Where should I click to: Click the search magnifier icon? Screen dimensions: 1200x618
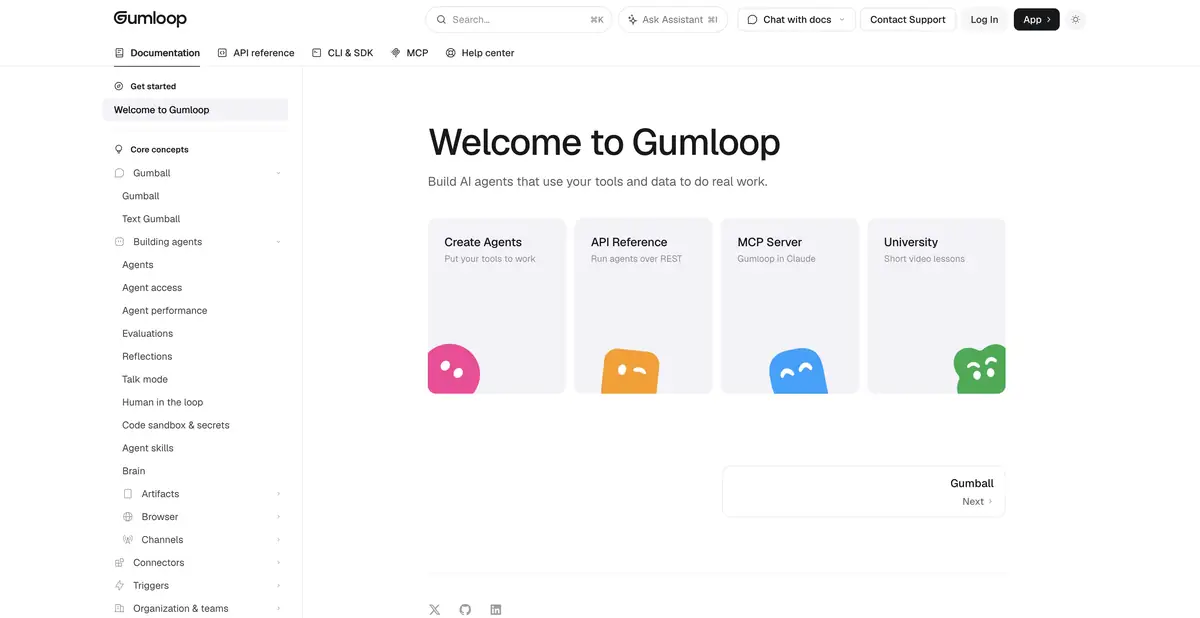click(x=441, y=19)
